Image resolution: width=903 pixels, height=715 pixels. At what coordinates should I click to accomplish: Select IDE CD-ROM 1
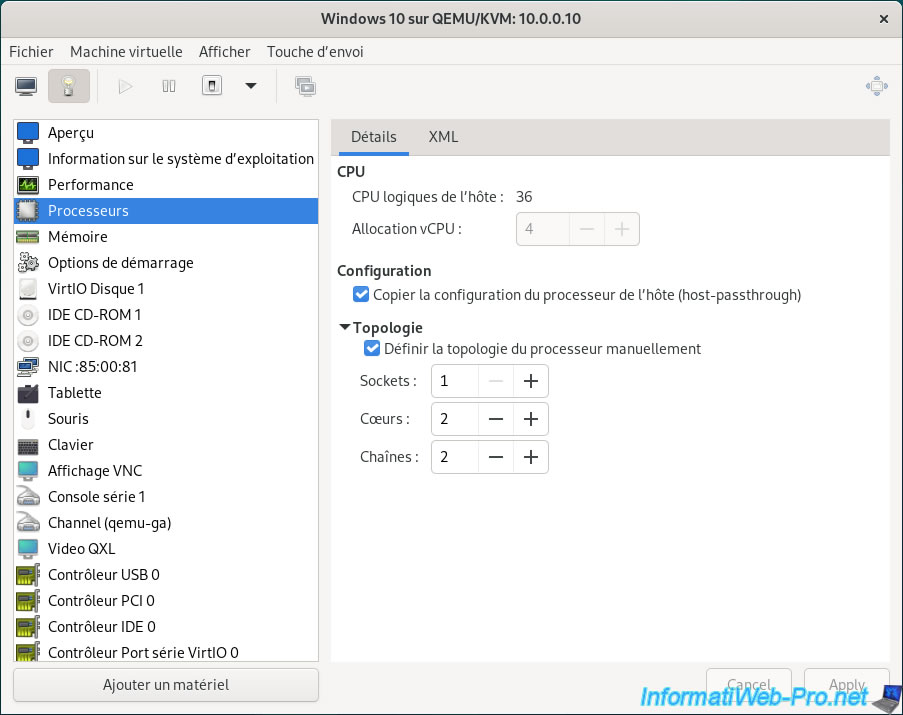166,315
